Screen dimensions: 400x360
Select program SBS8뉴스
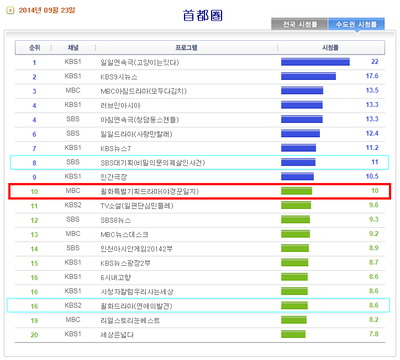click(116, 220)
